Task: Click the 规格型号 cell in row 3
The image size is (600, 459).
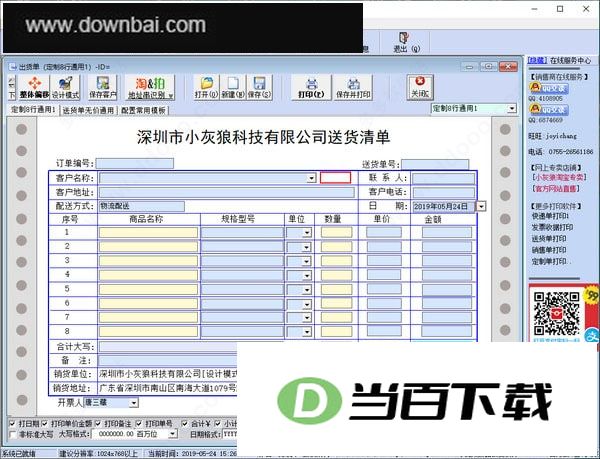Action: tap(242, 261)
